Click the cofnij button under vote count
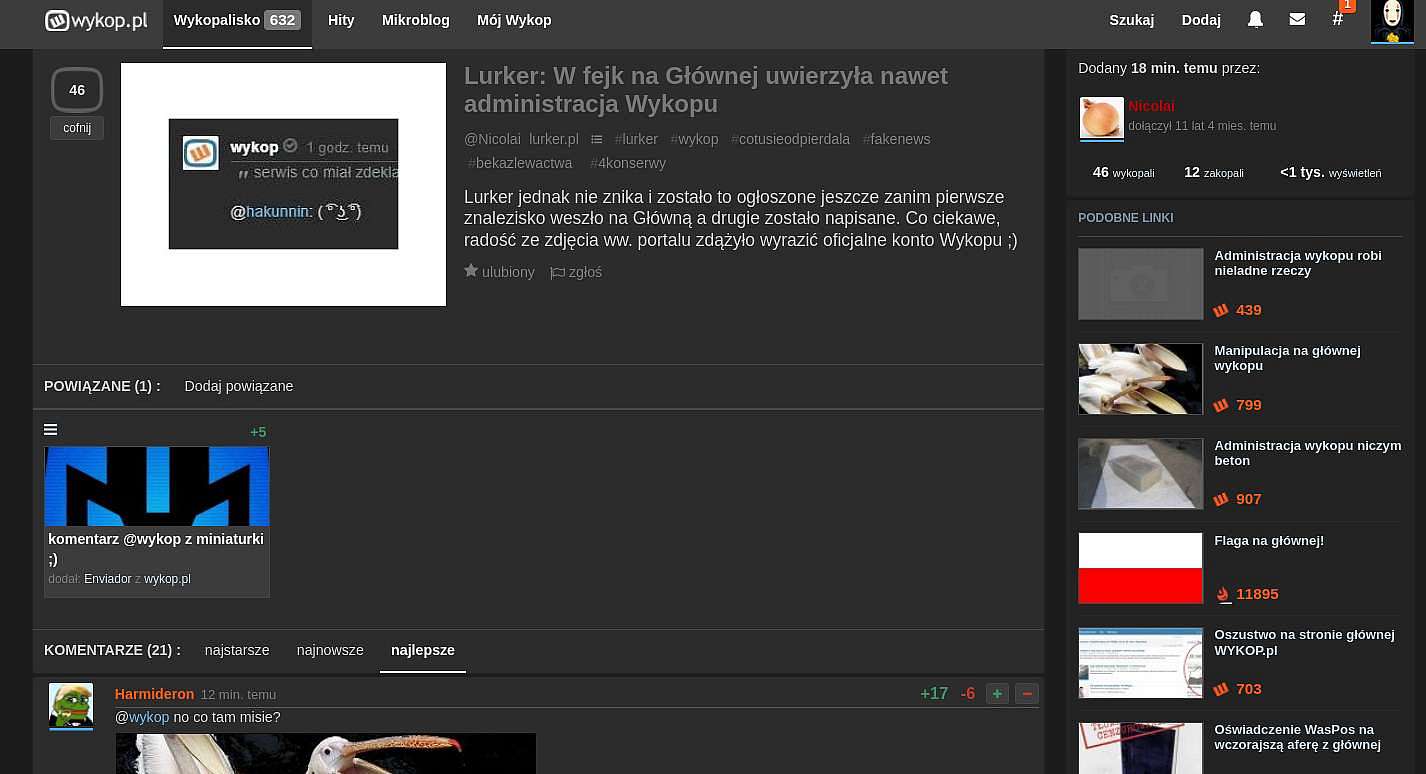 pos(77,128)
